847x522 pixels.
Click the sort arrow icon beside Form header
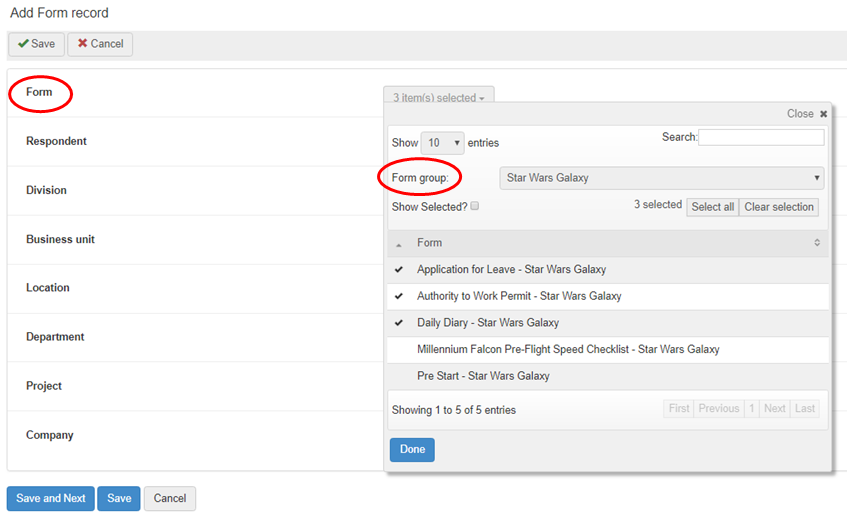point(816,243)
